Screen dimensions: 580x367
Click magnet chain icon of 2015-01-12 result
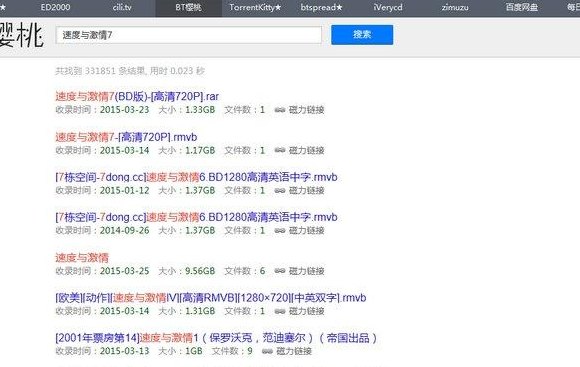pyautogui.click(x=280, y=191)
